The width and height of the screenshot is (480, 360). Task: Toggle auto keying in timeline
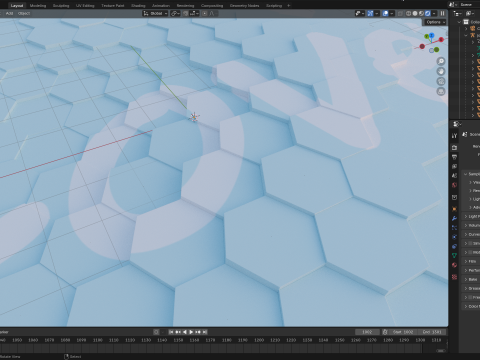(156, 332)
